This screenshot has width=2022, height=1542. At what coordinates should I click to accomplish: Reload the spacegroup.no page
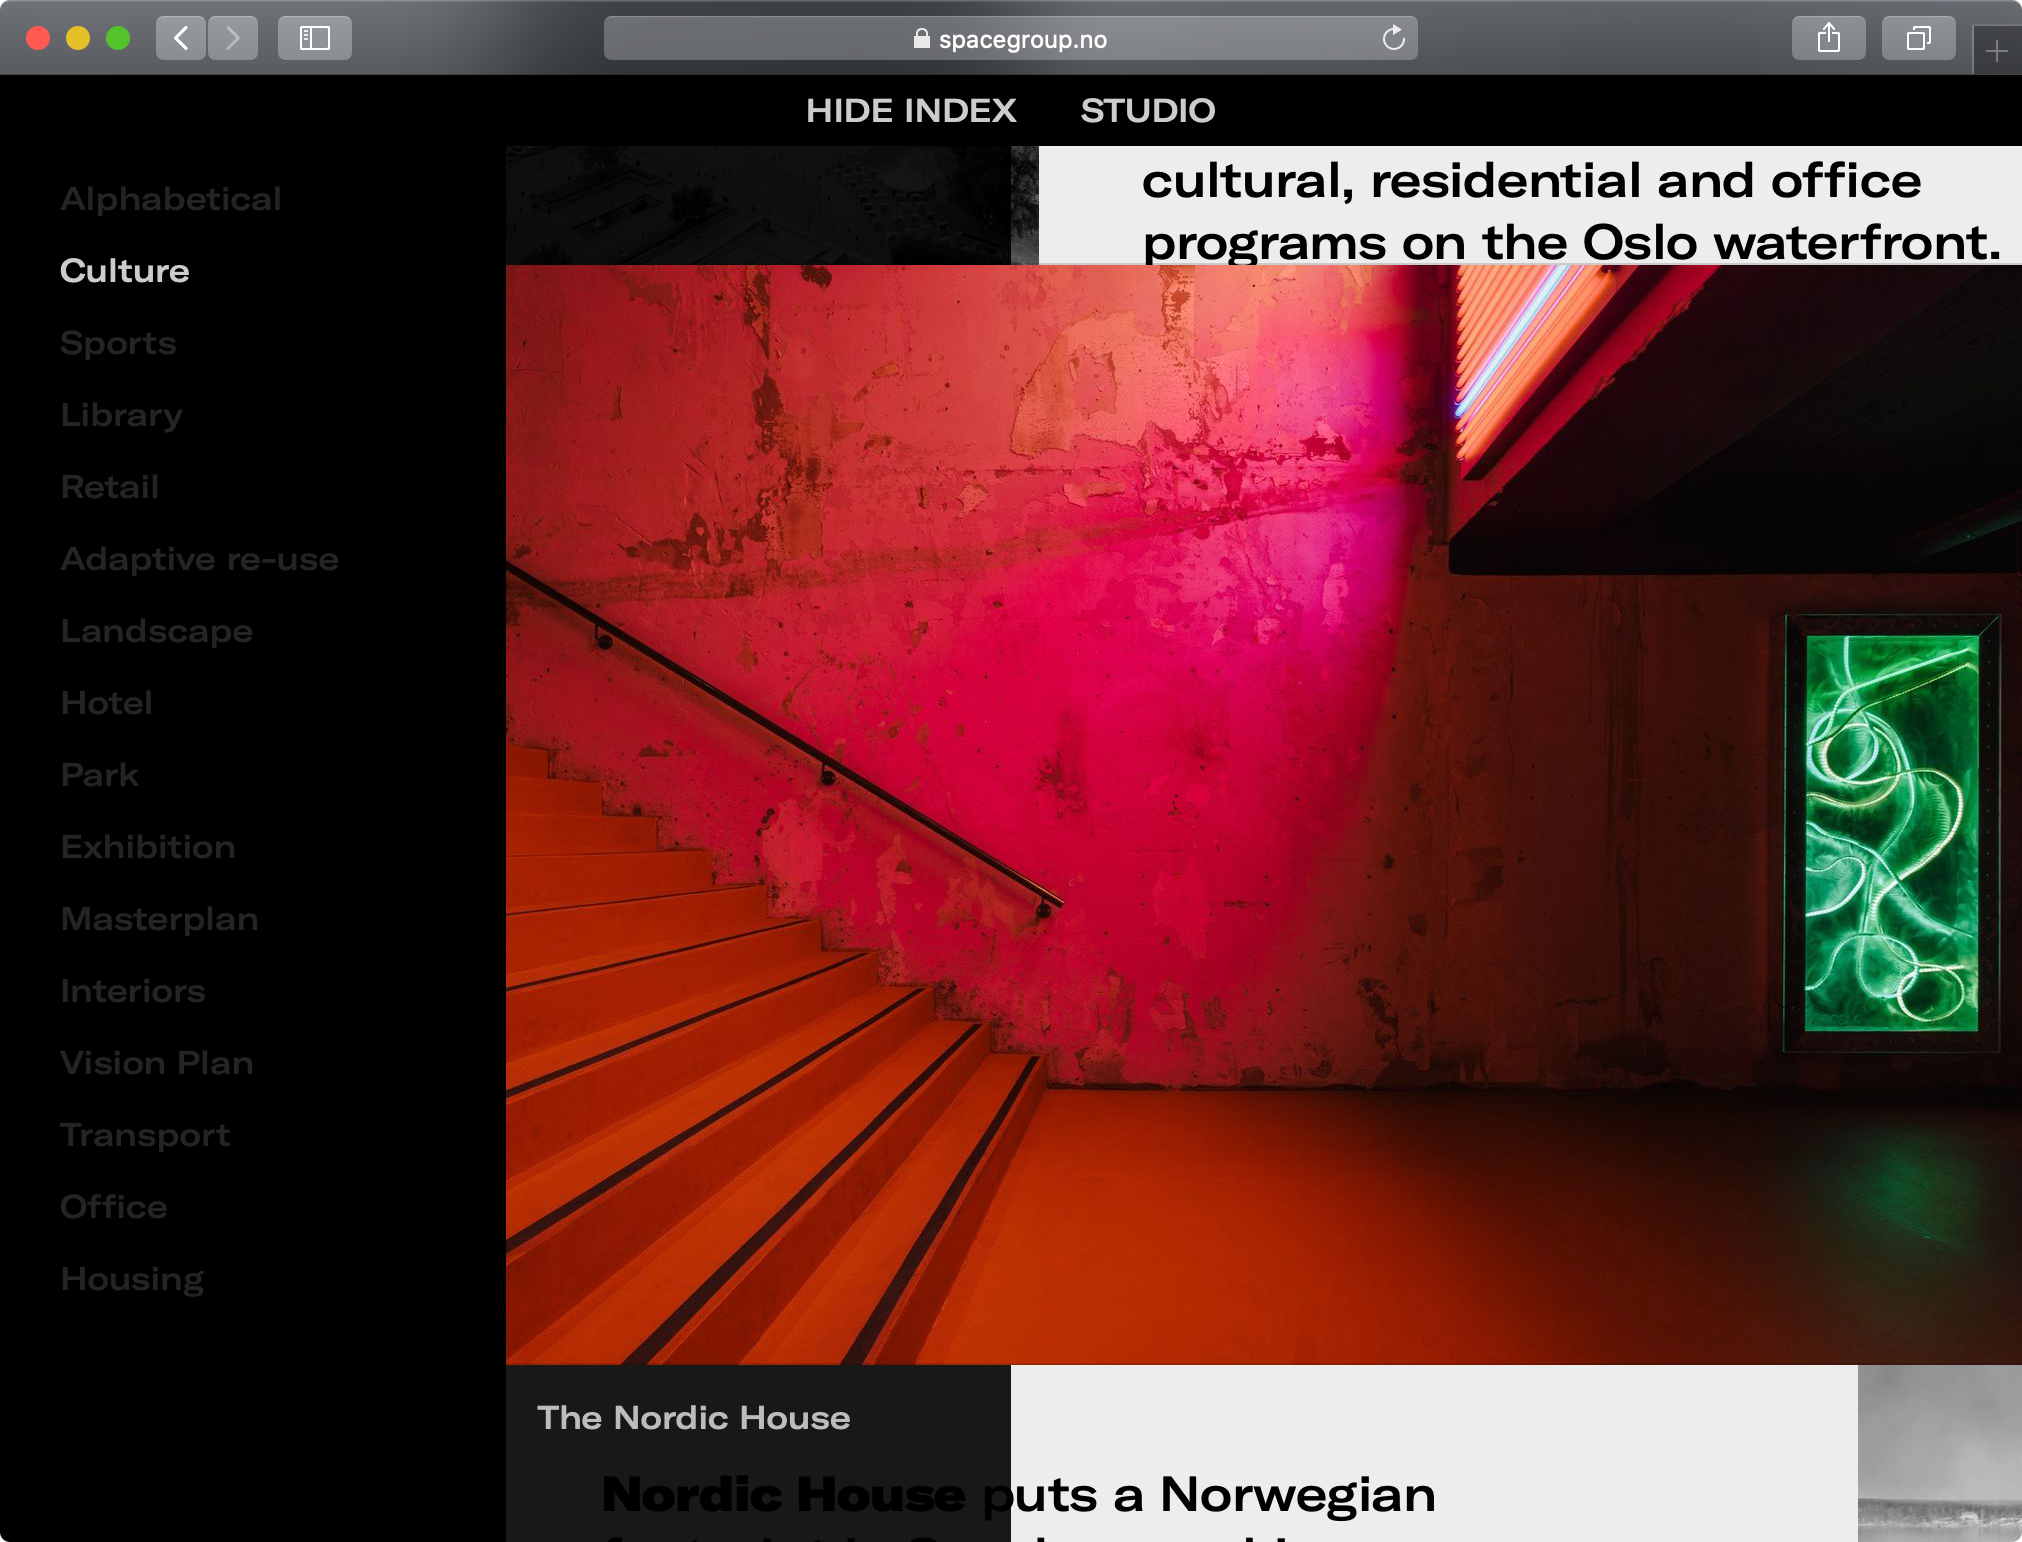tap(1393, 39)
